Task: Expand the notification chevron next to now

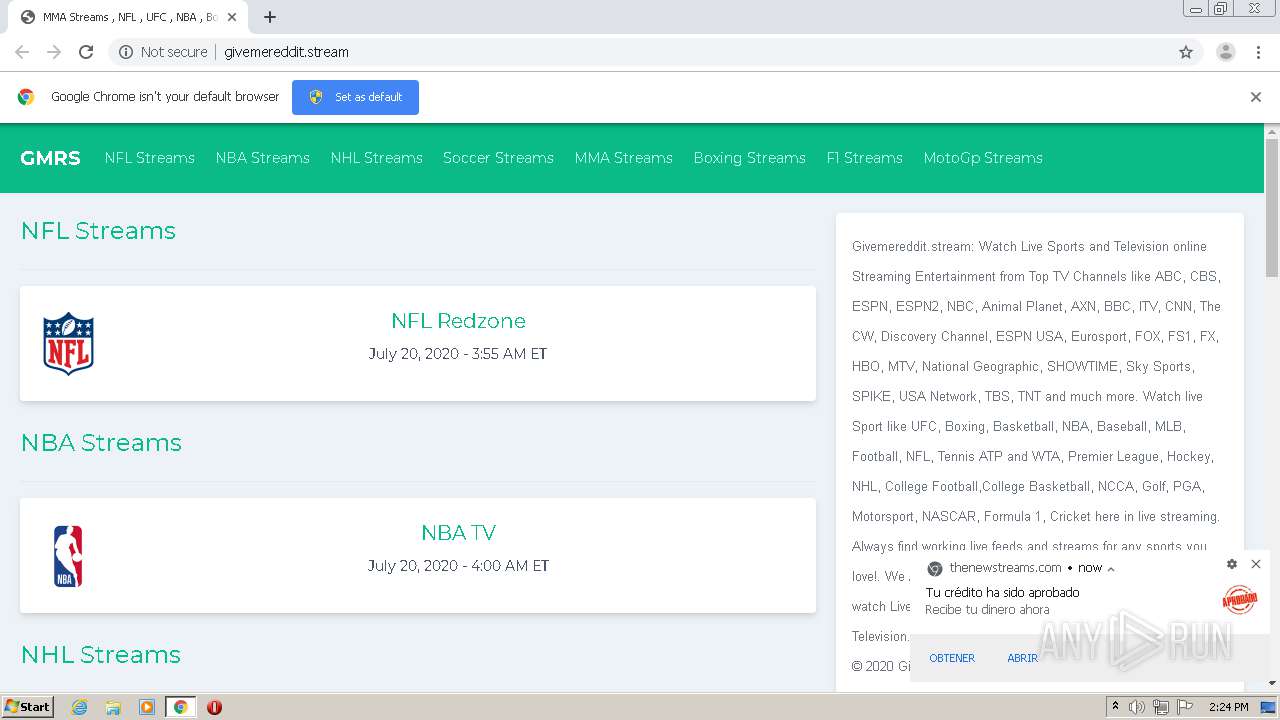Action: point(1111,569)
